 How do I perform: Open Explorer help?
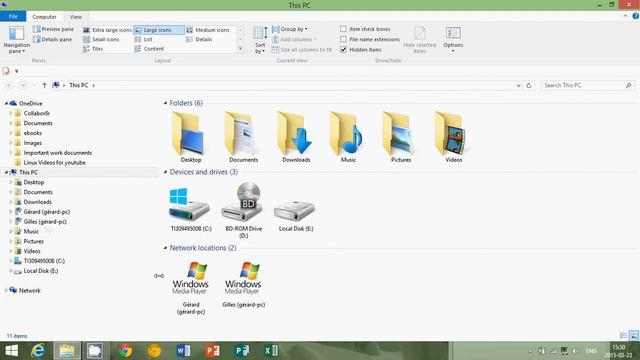[636, 16]
